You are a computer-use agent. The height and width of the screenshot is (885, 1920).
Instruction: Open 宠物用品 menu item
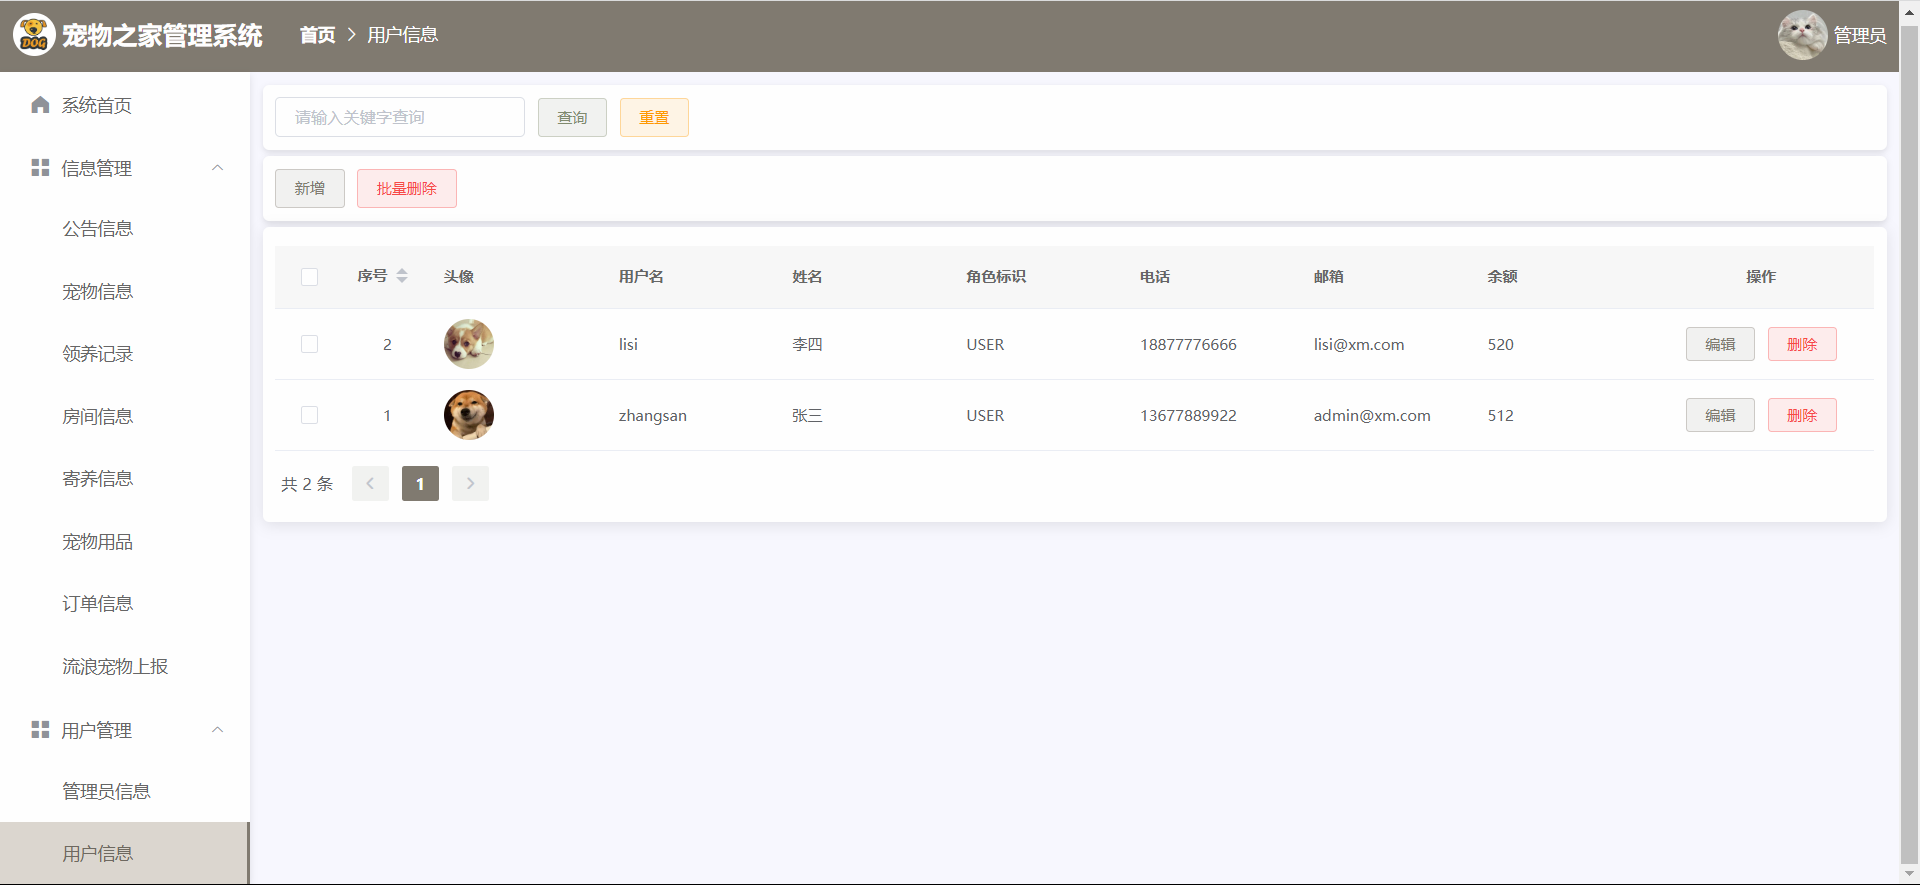point(125,542)
